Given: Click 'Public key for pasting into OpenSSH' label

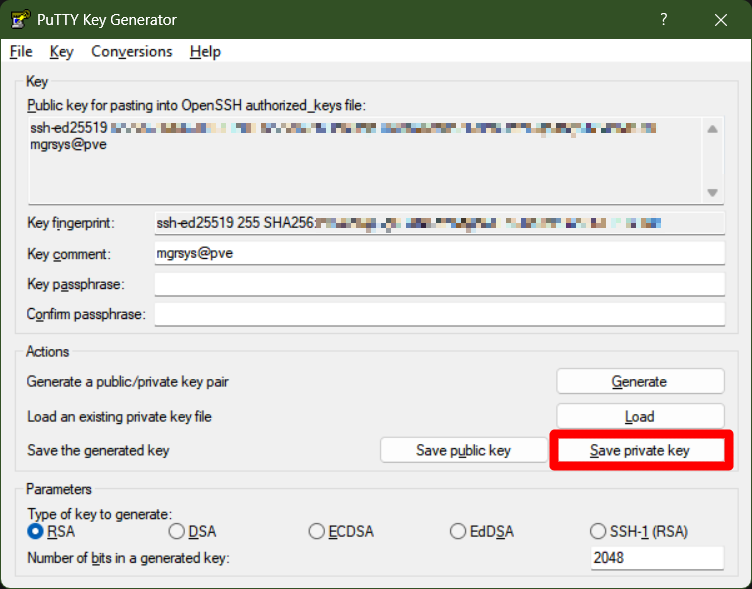Looking at the screenshot, I should click(196, 105).
